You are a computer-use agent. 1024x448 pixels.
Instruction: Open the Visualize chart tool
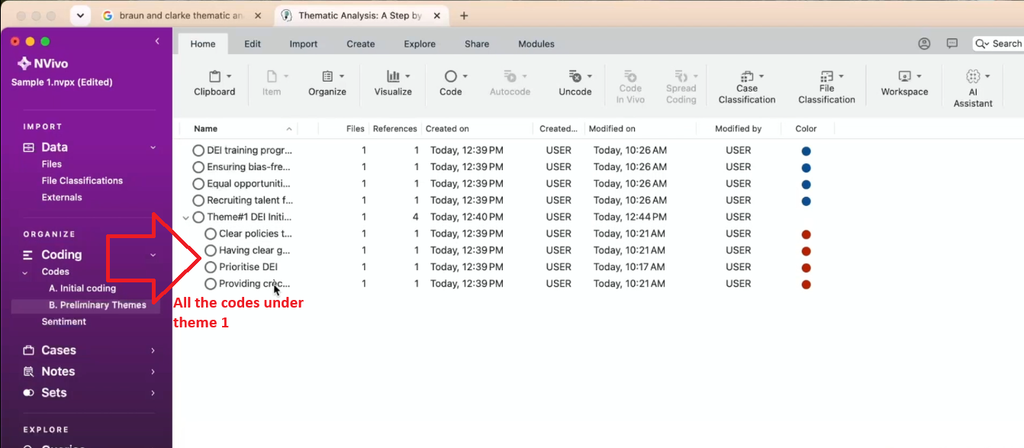point(392,84)
